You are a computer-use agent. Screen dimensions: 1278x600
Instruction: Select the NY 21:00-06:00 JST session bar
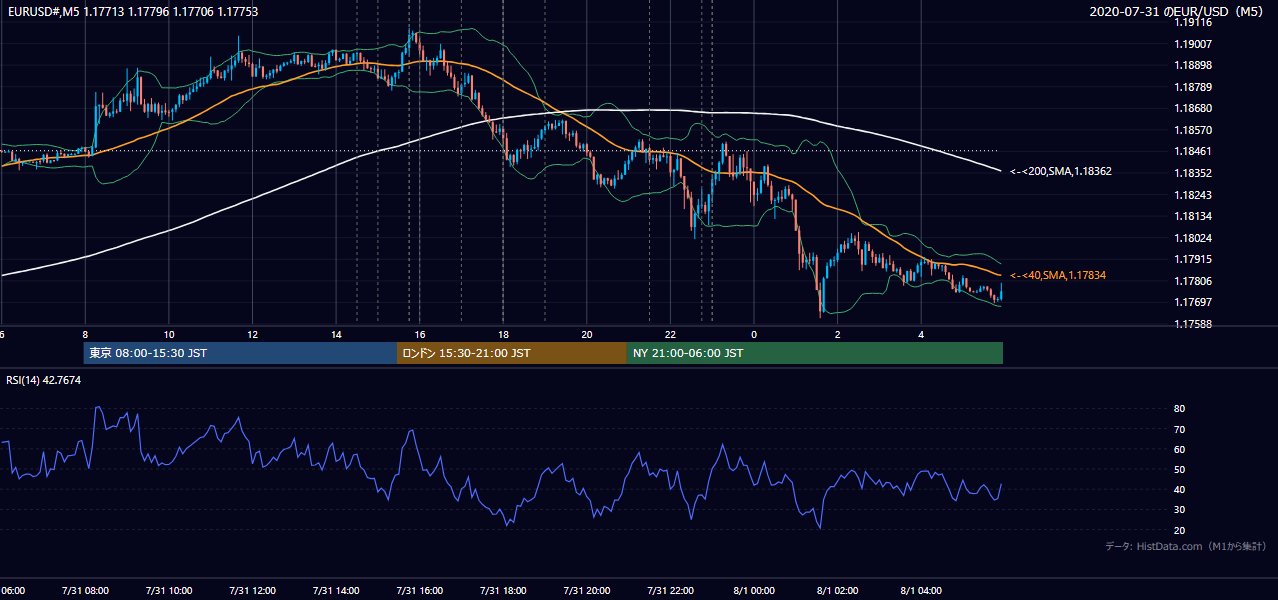pos(815,353)
